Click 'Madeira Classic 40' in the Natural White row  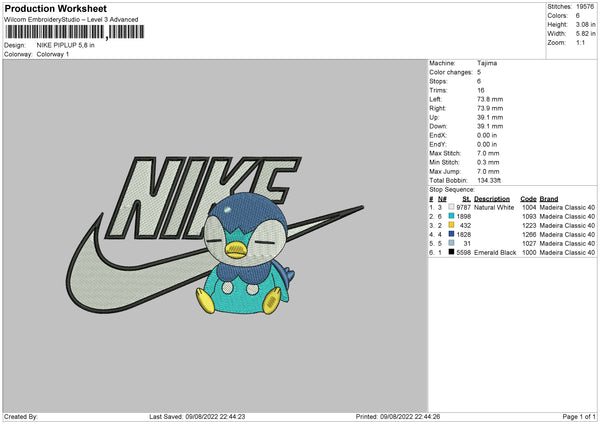pyautogui.click(x=567, y=207)
